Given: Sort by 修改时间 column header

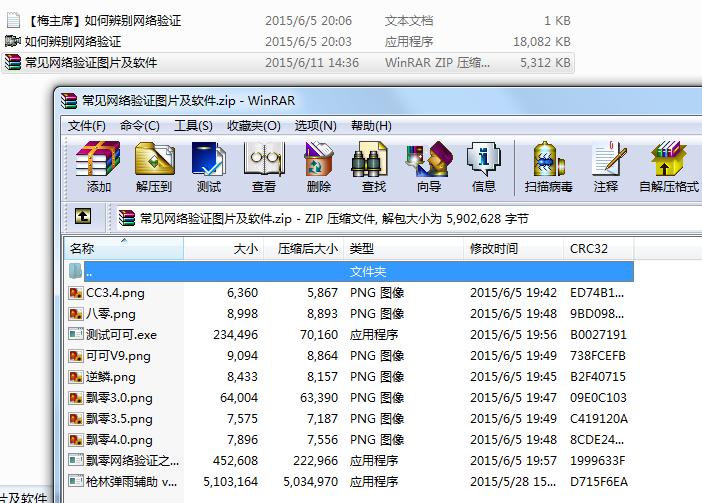Looking at the screenshot, I should (514, 248).
